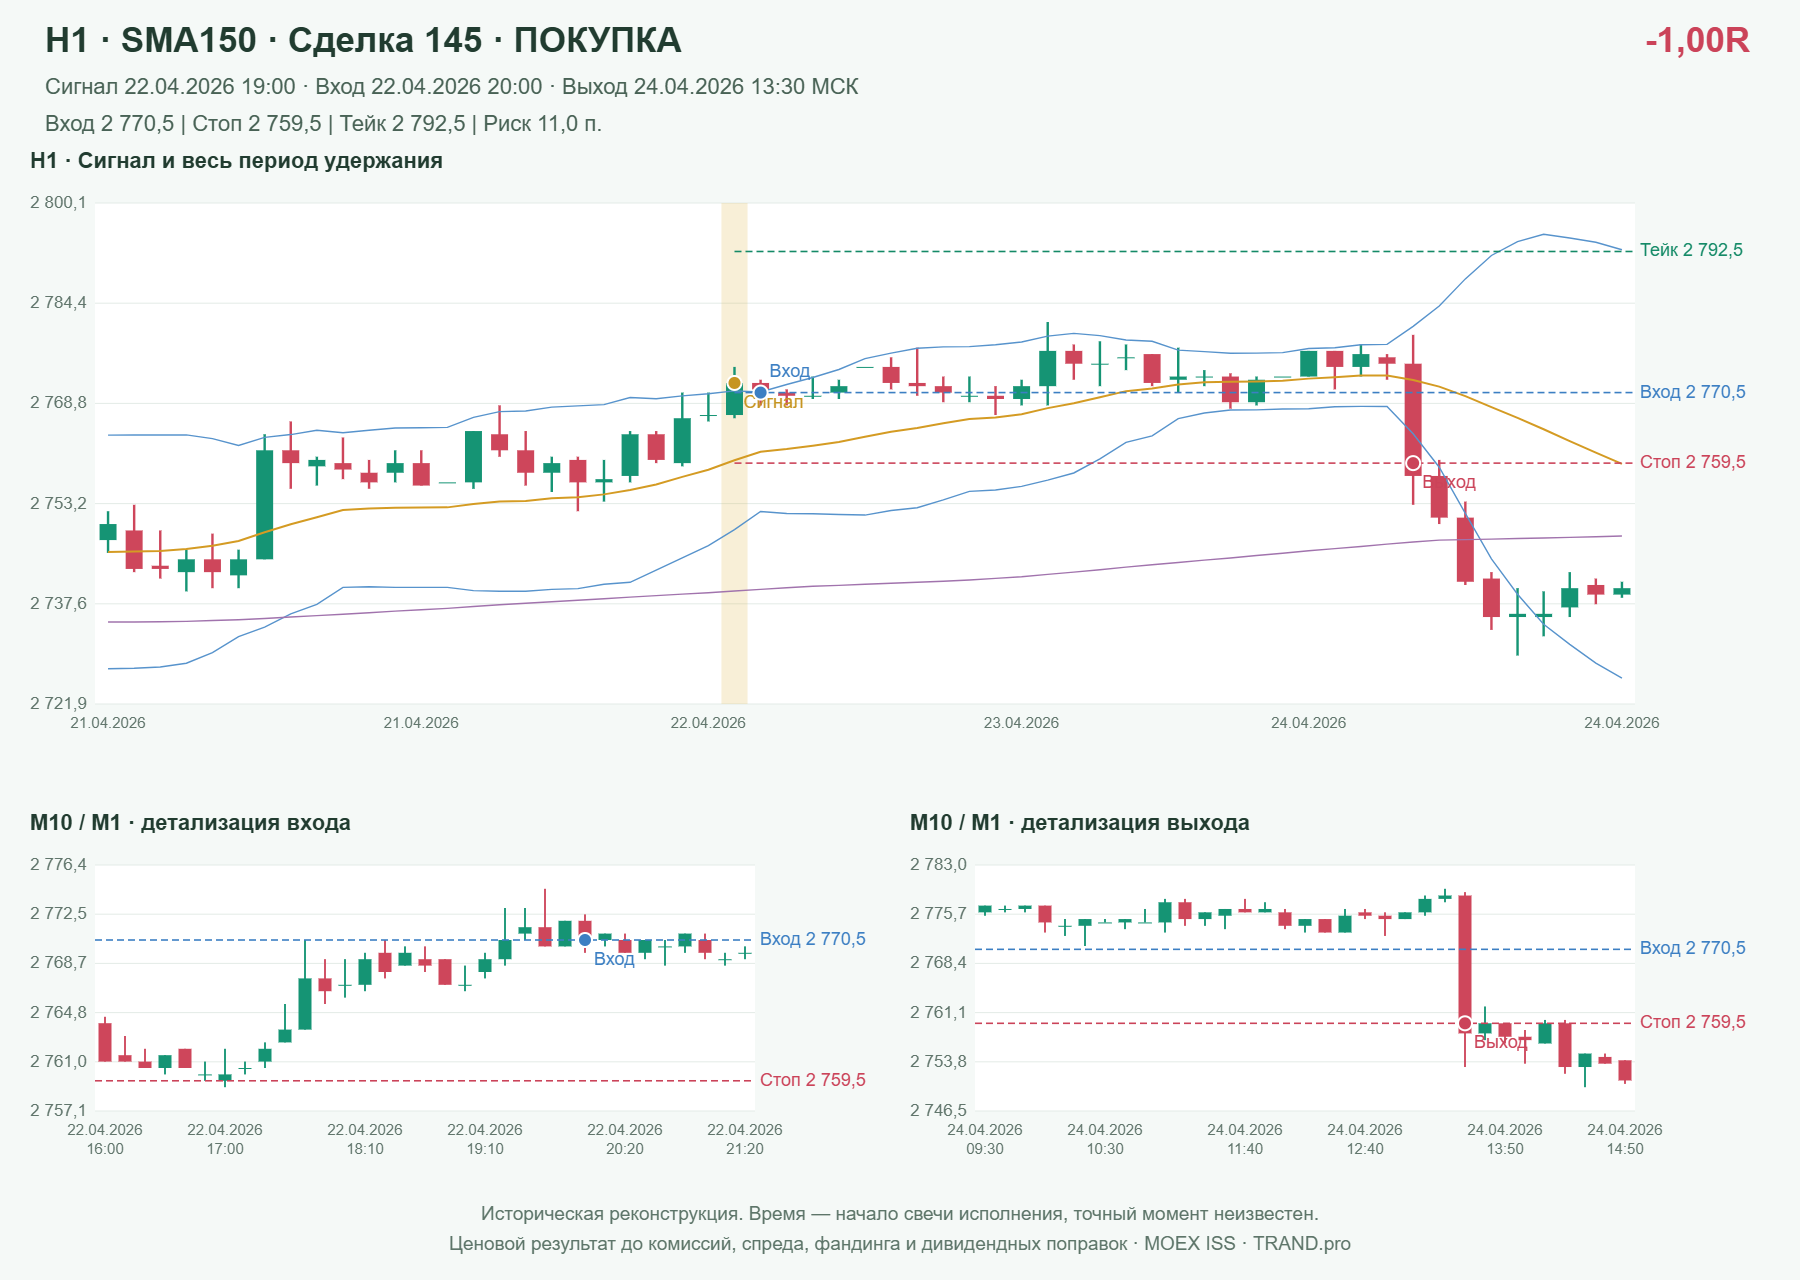The width and height of the screenshot is (1800, 1280).
Task: Click the blue Вход marker on the H1 chart
Action: click(760, 392)
